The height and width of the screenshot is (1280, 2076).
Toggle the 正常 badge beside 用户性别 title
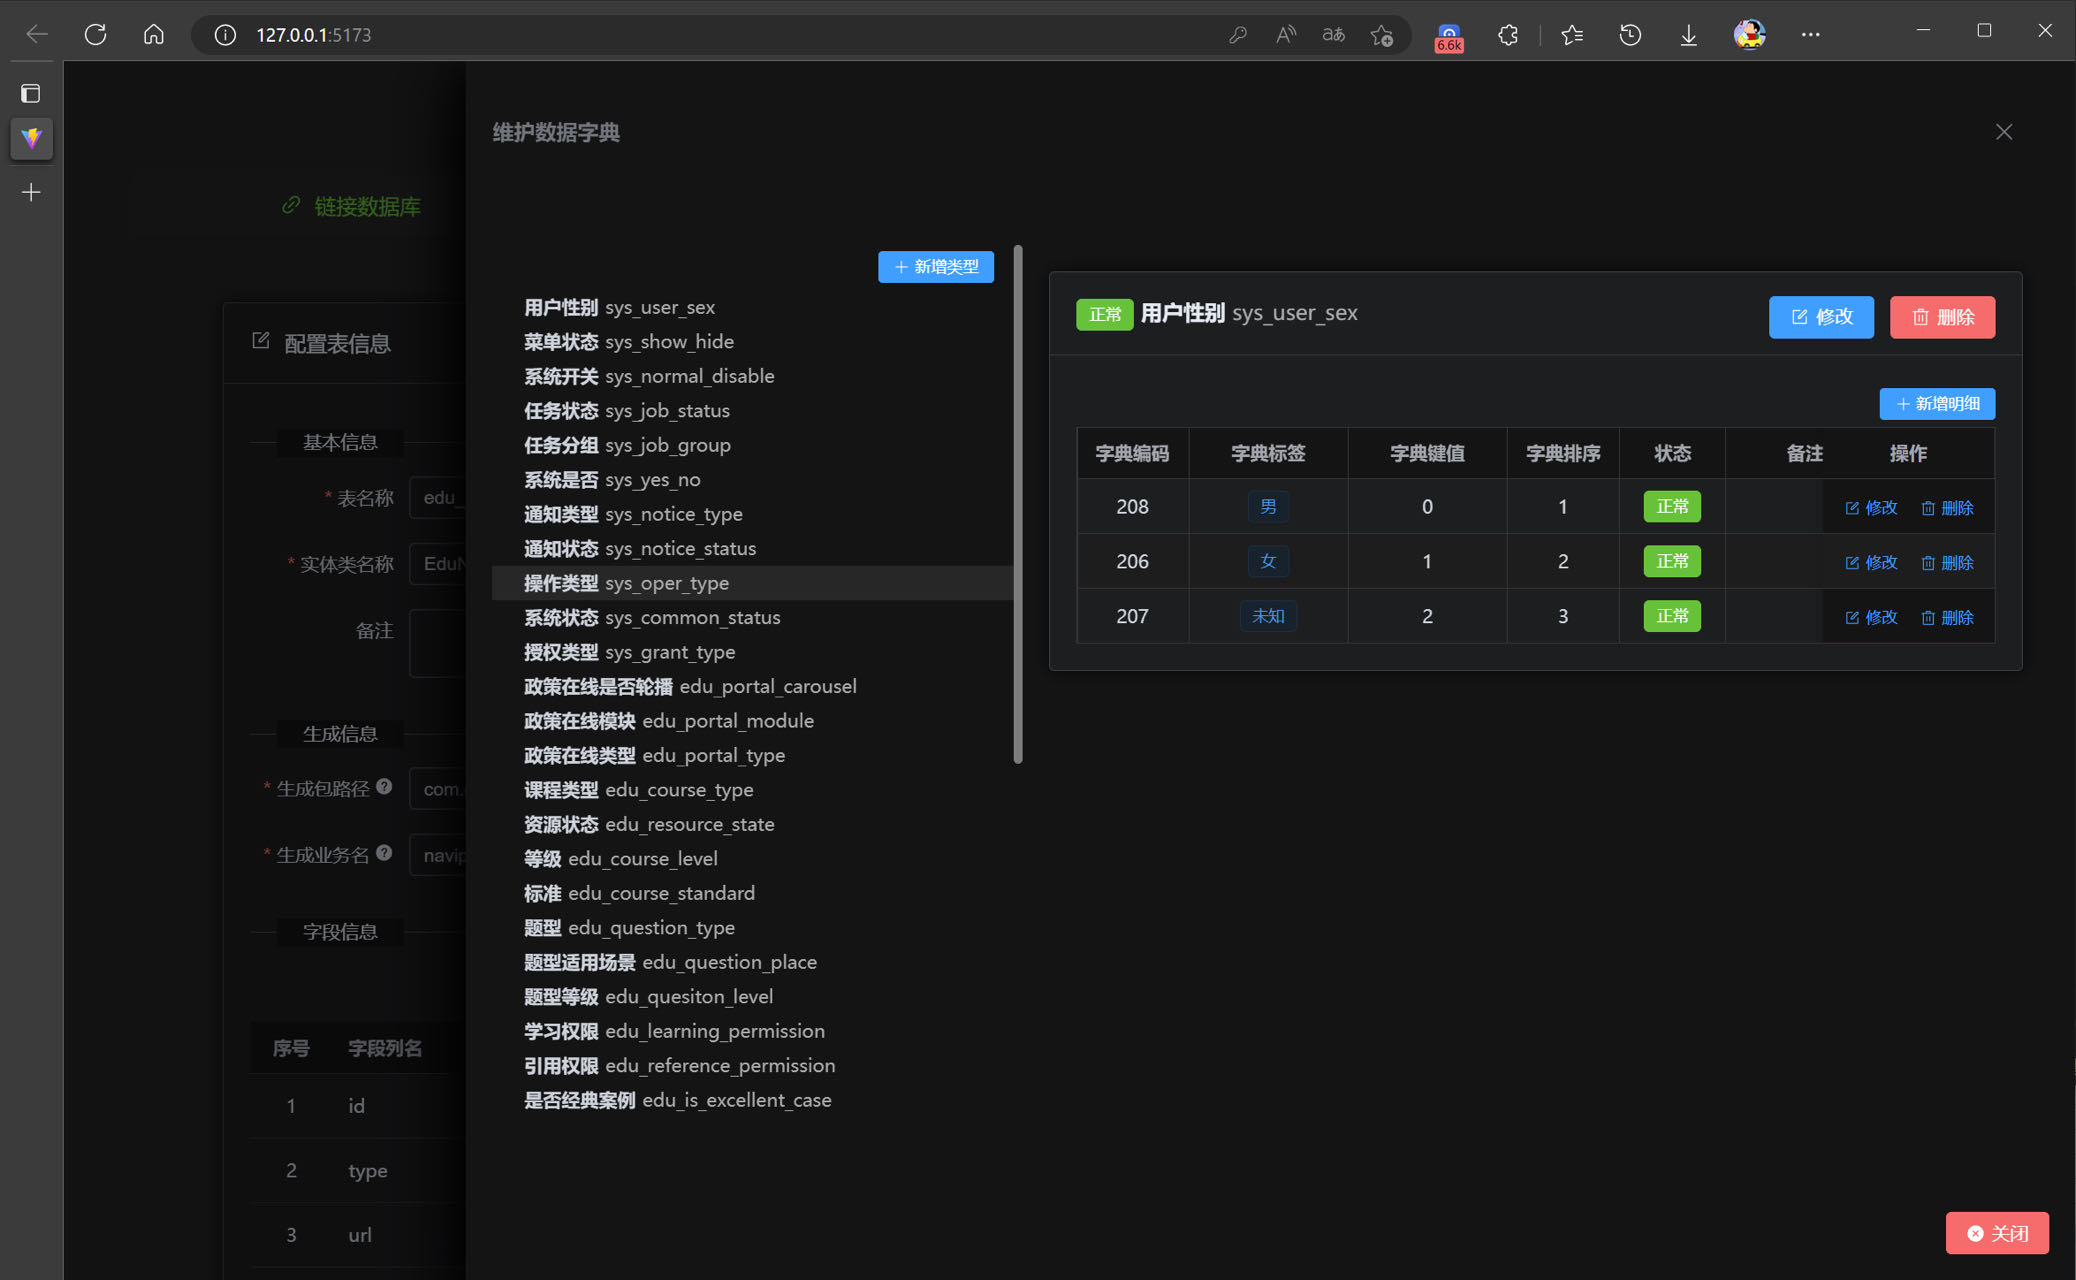1104,314
